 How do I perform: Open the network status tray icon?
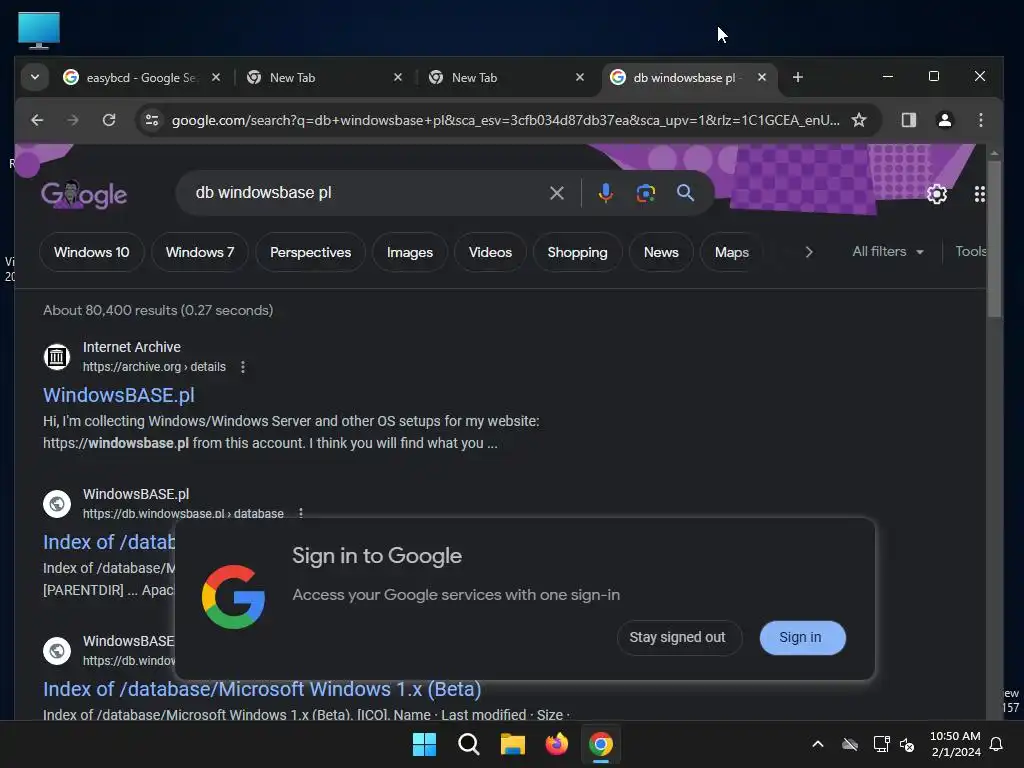pos(881,744)
